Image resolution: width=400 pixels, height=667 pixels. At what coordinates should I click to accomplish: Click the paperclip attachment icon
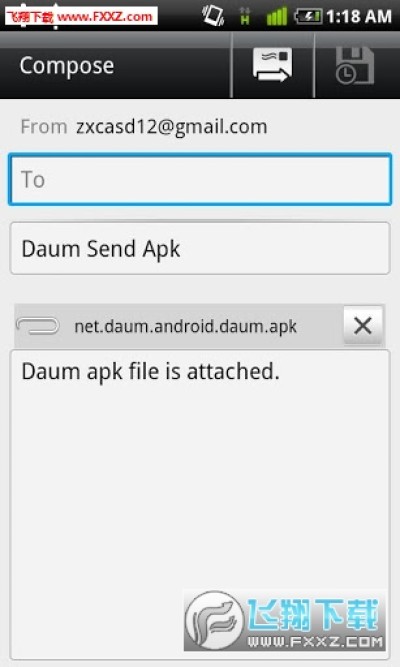(37, 326)
